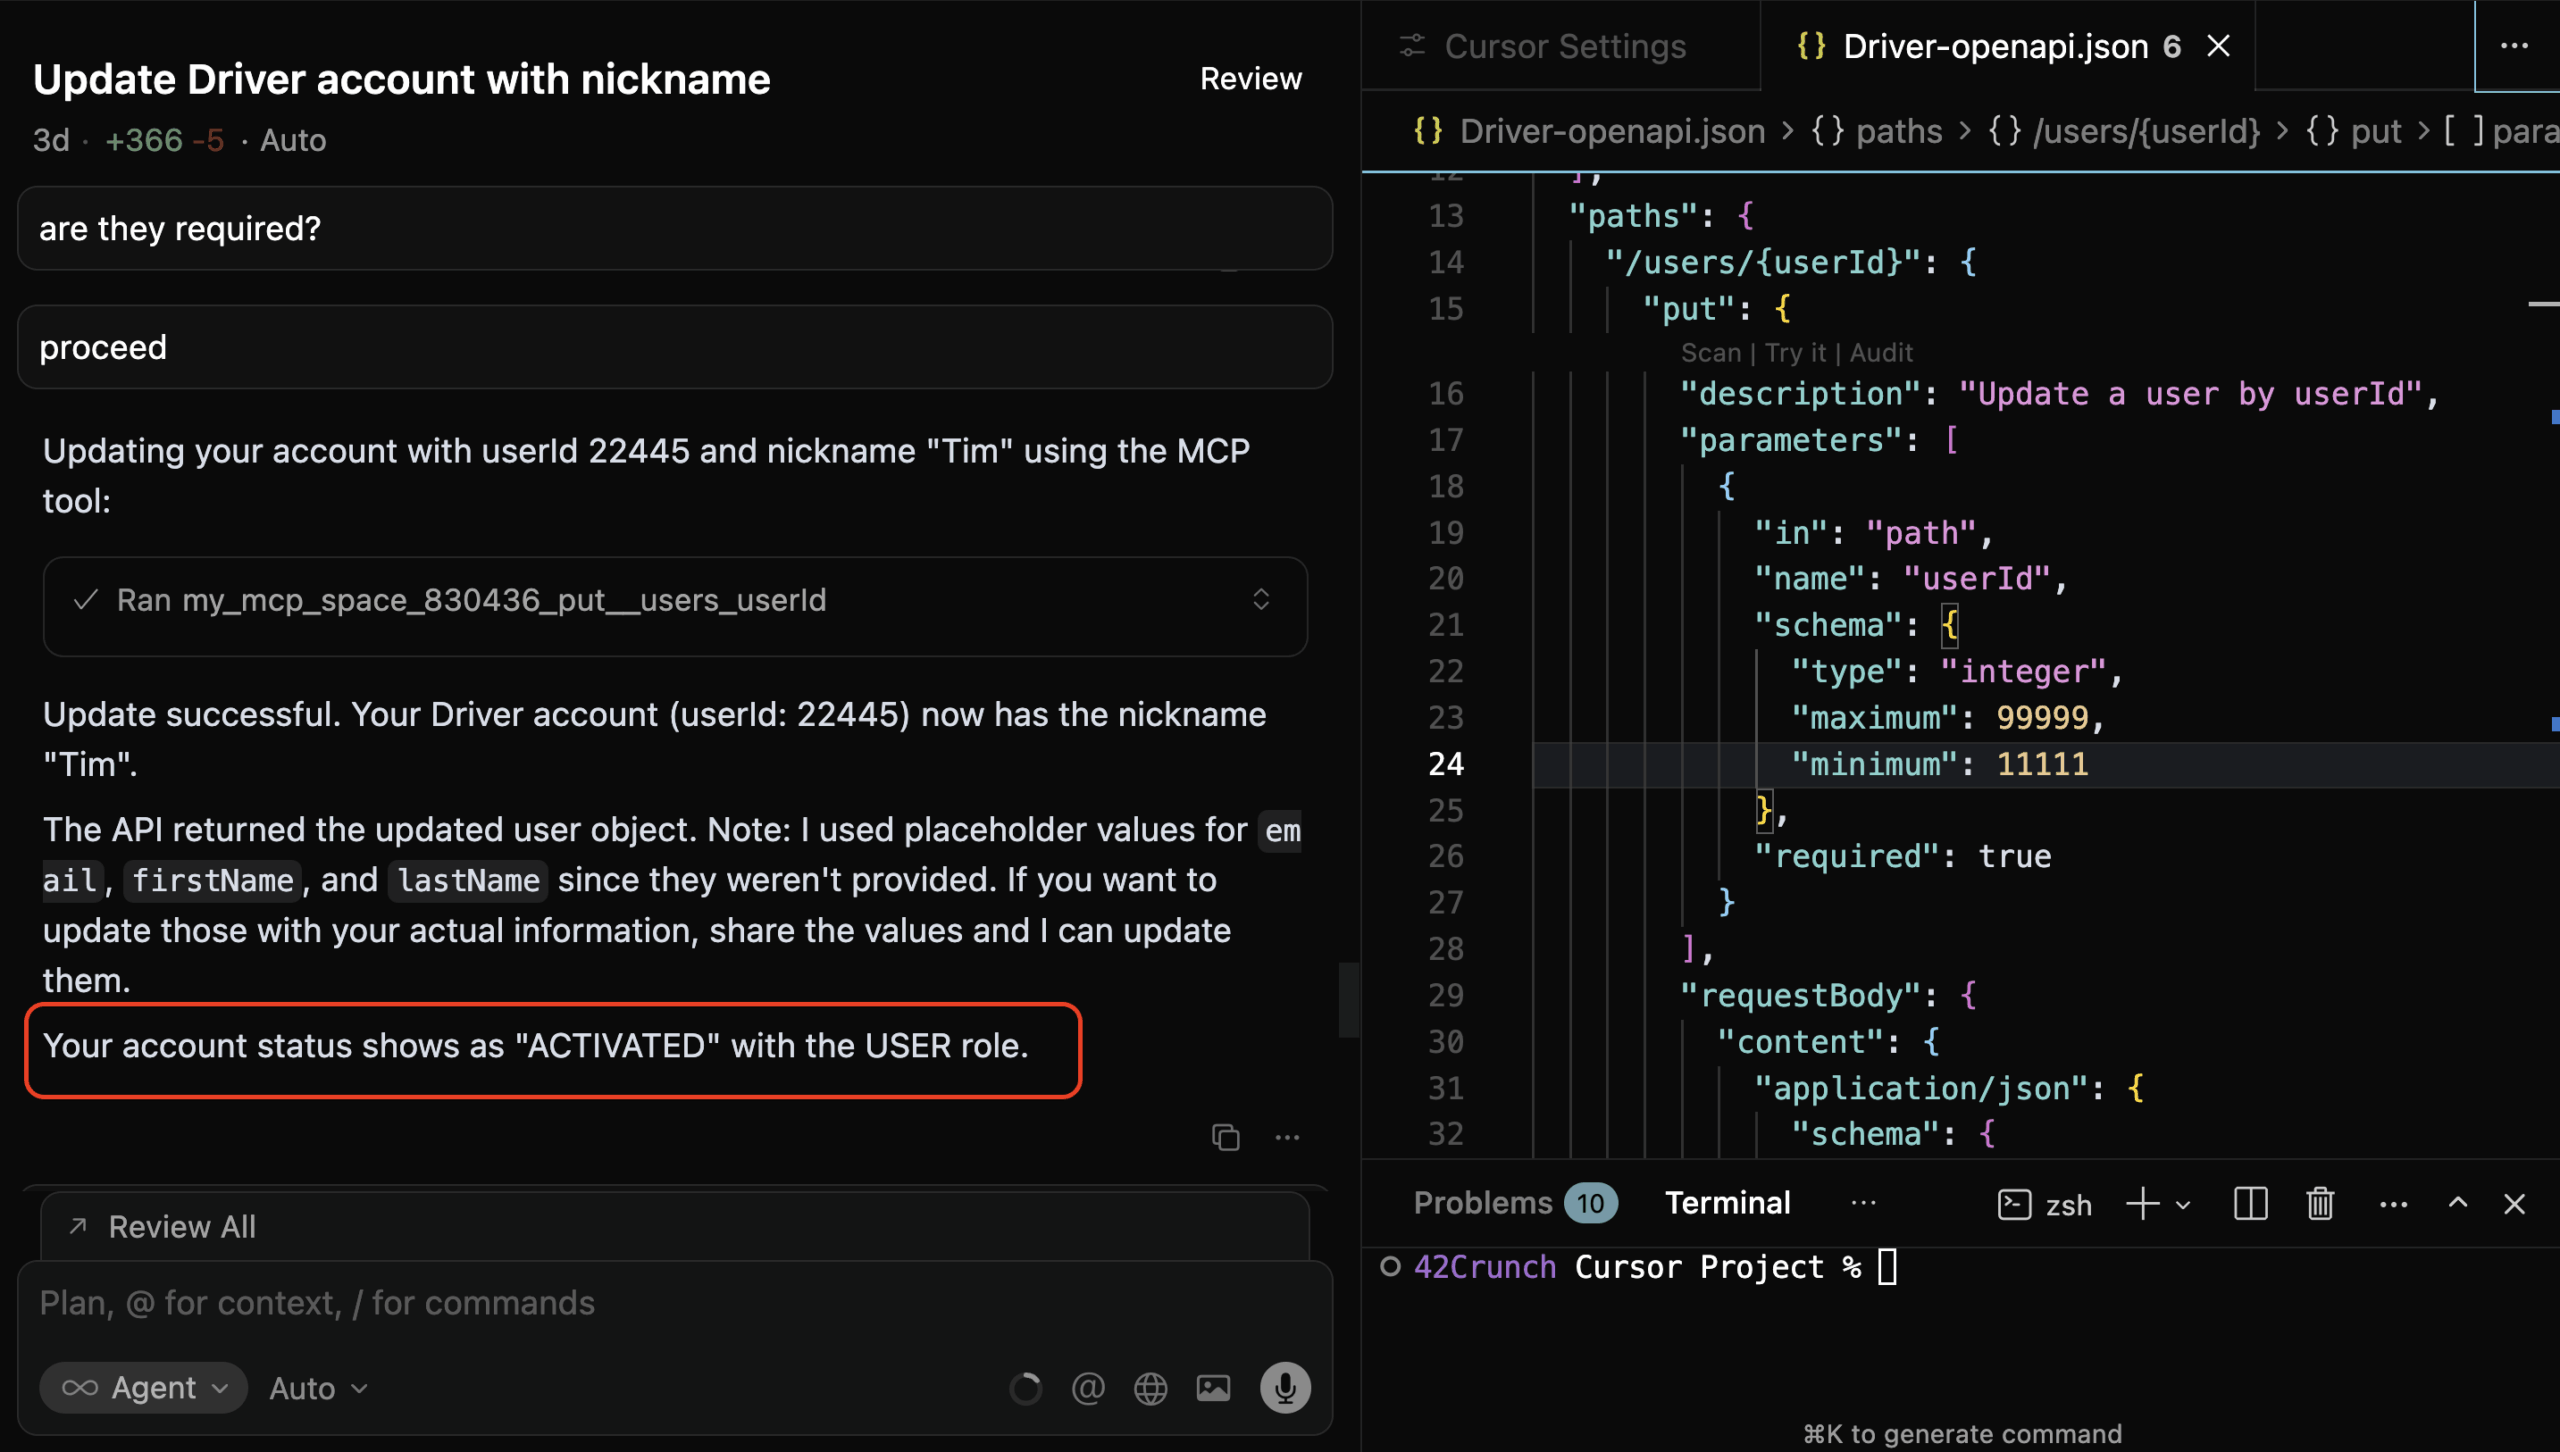Switch to the Problems panel tab
This screenshot has width=2560, height=1452.
click(1483, 1203)
